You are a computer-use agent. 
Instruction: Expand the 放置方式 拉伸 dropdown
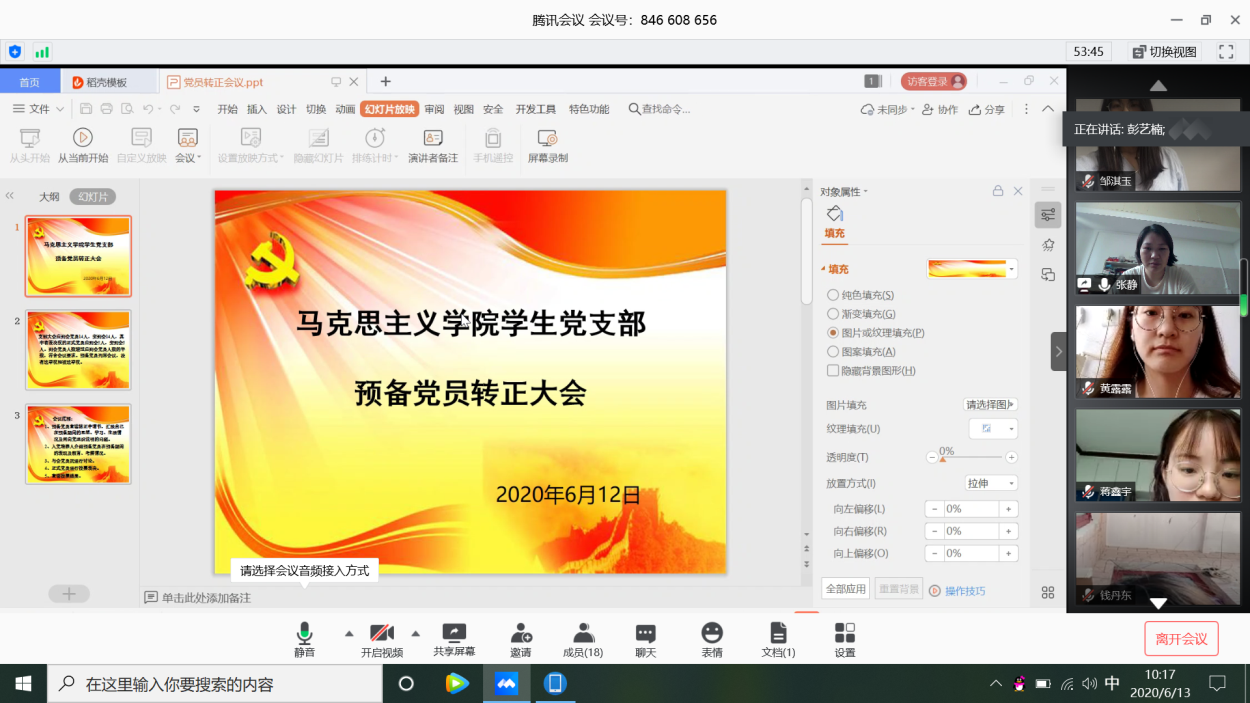pos(991,484)
